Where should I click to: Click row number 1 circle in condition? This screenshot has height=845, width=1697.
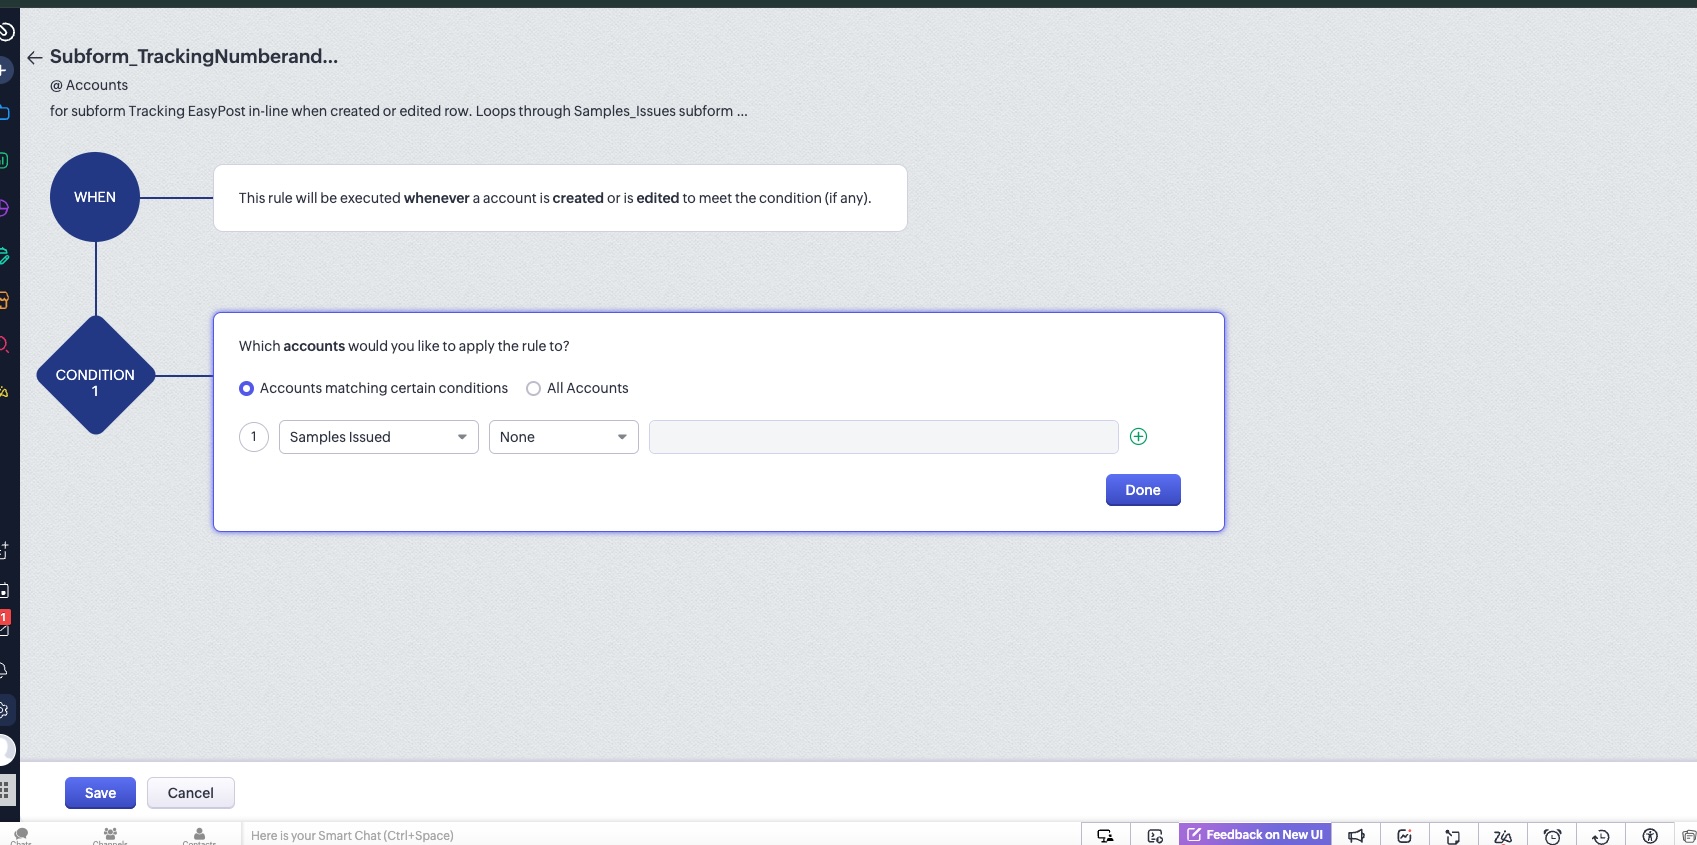tap(254, 437)
